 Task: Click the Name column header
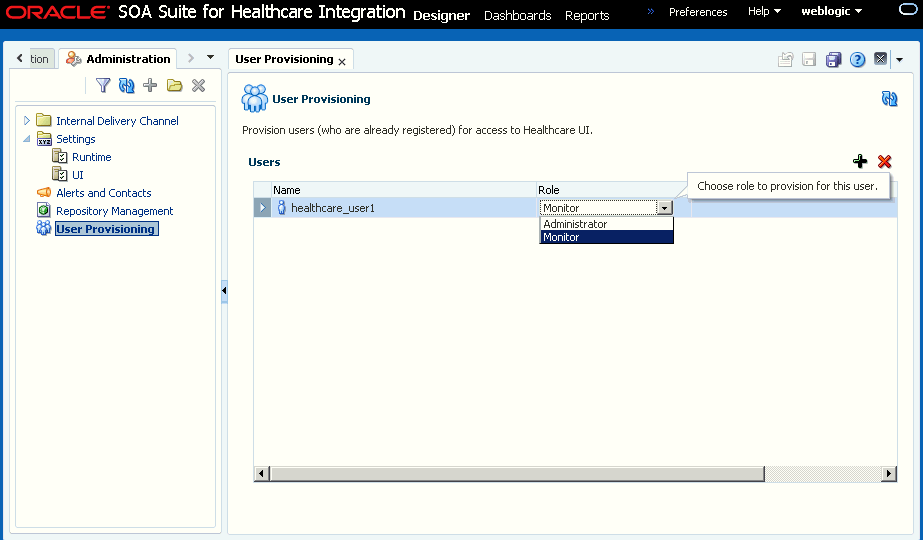pos(404,190)
